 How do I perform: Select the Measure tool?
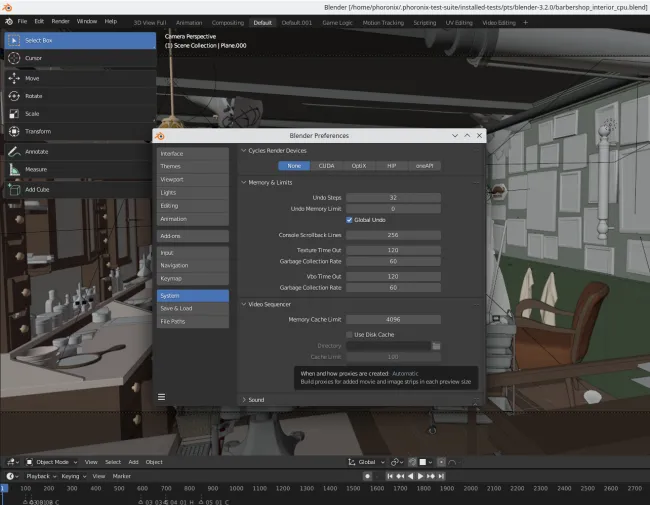click(x=80, y=169)
